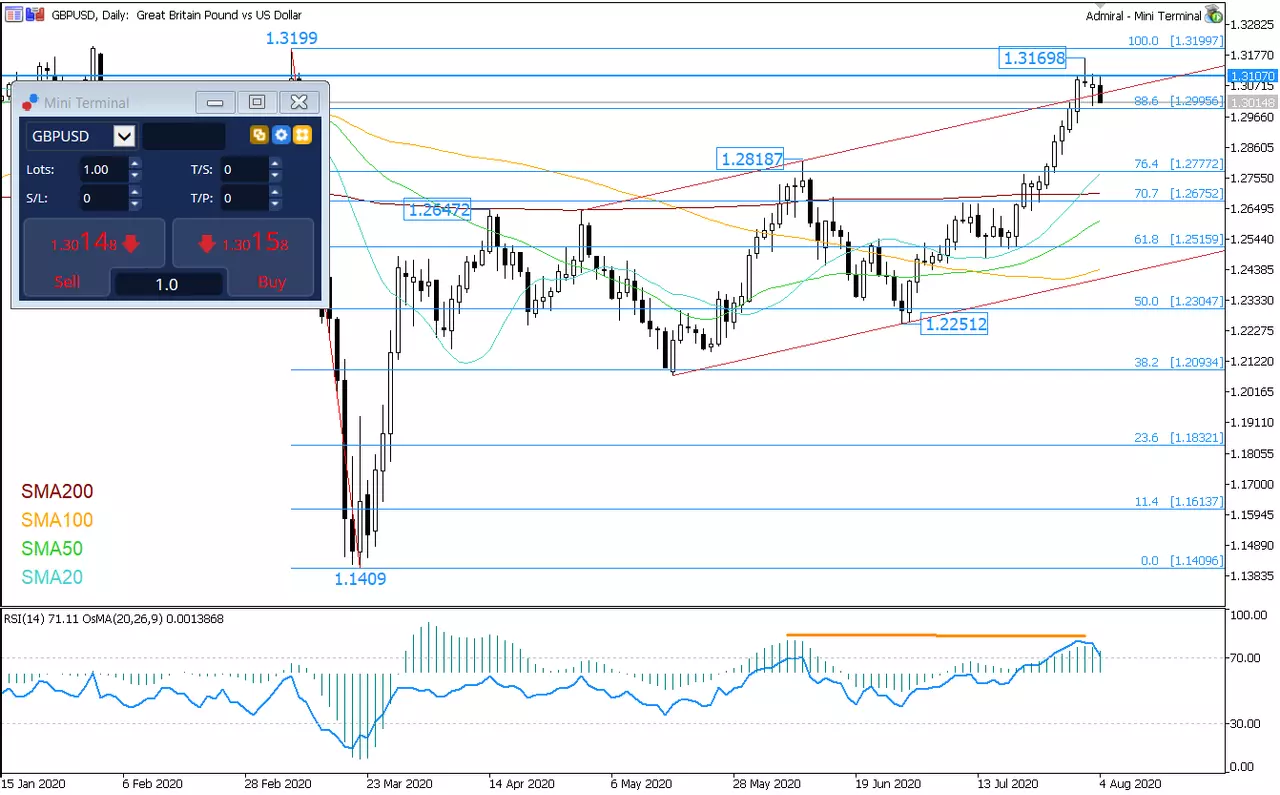Increase the T/S value with up arrow
Viewport: 1280px width, 795px height.
pyautogui.click(x=275, y=164)
